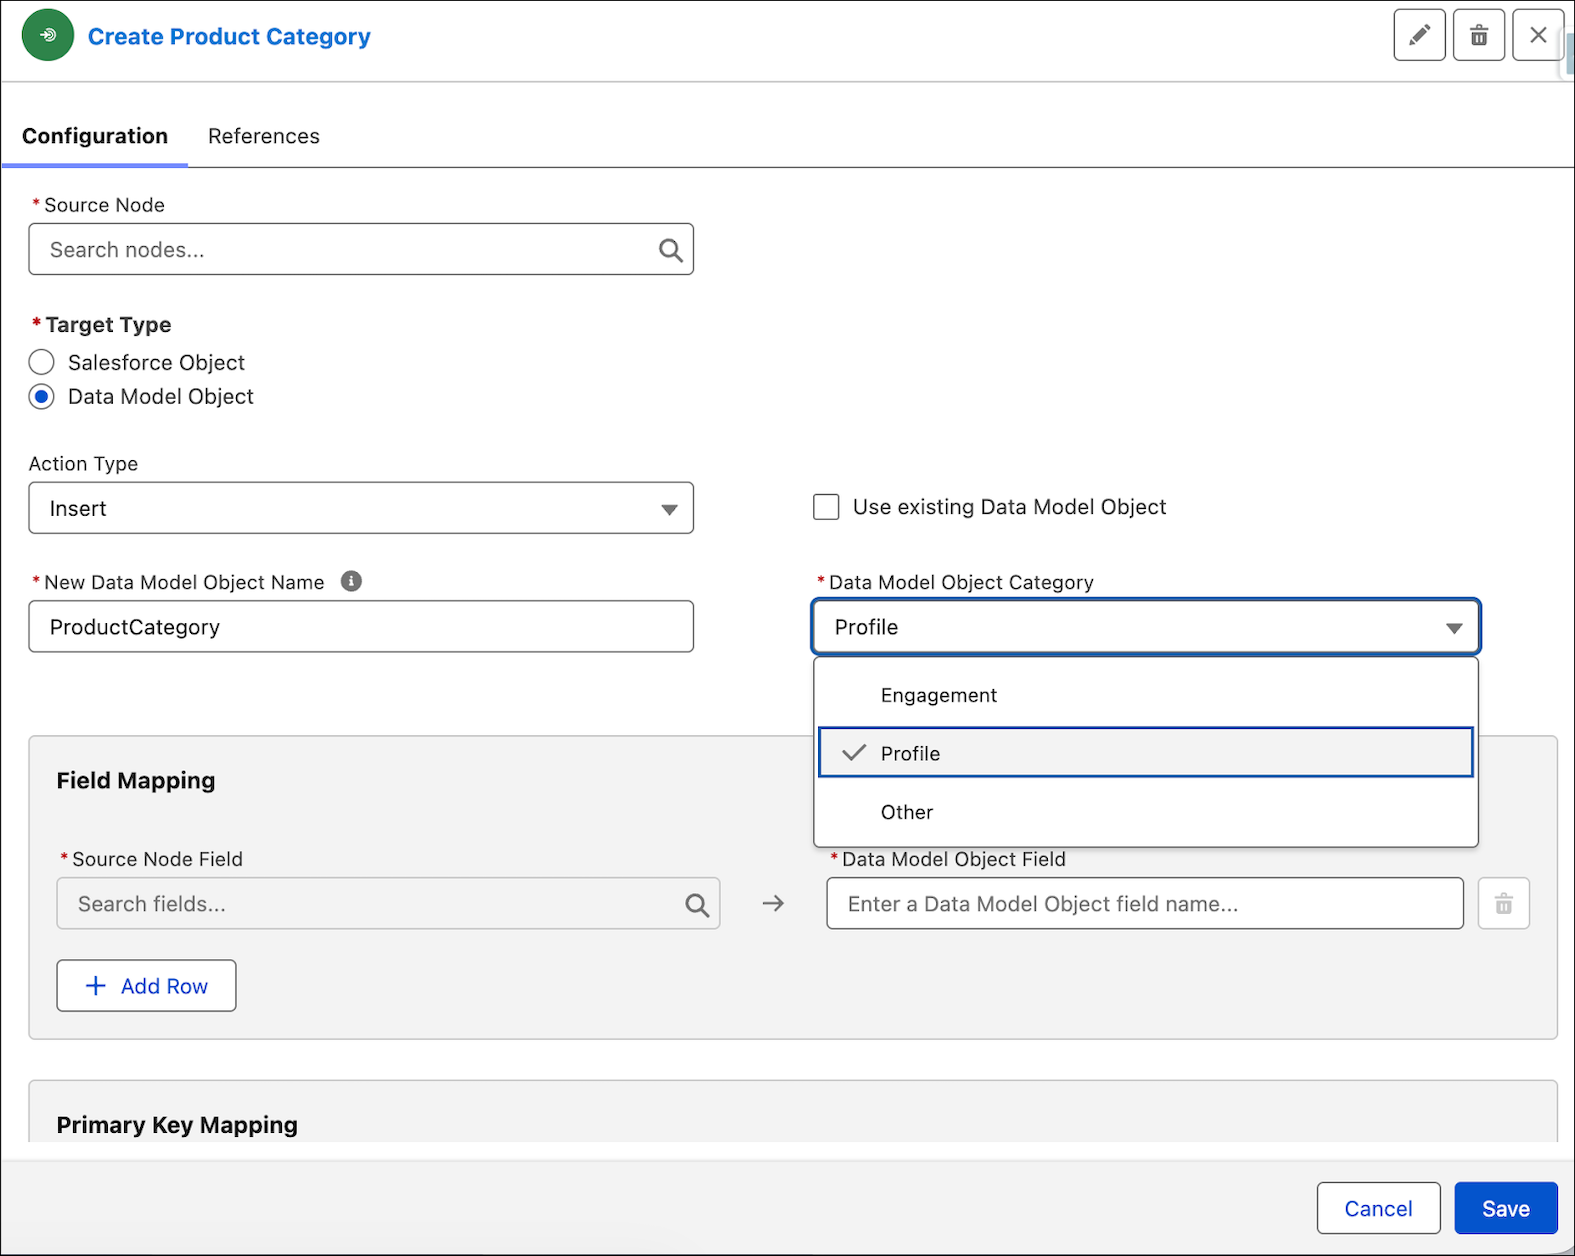Click the mapping arrow between fields

[x=773, y=903]
